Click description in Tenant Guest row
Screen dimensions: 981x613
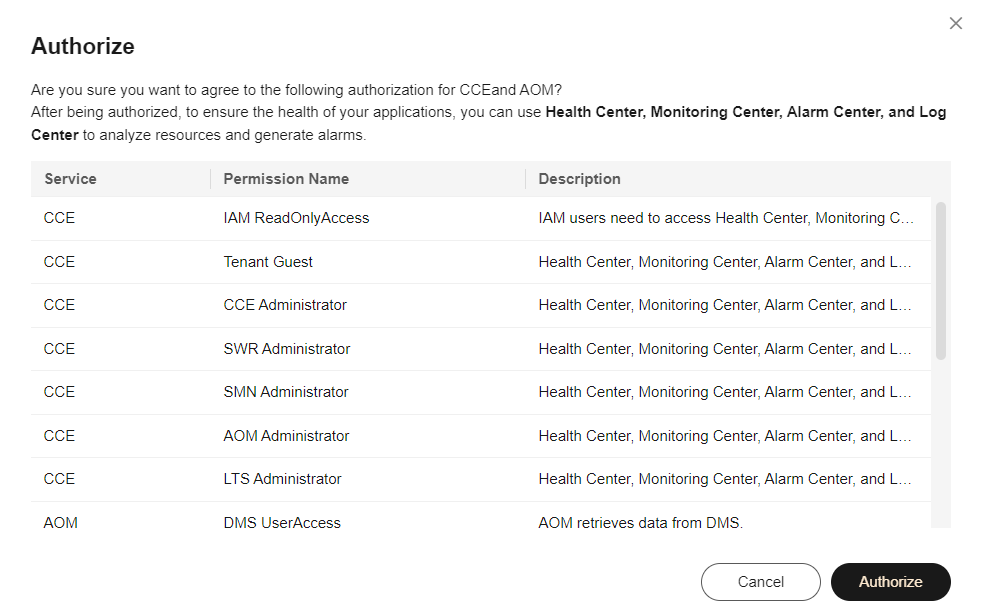tap(724, 261)
